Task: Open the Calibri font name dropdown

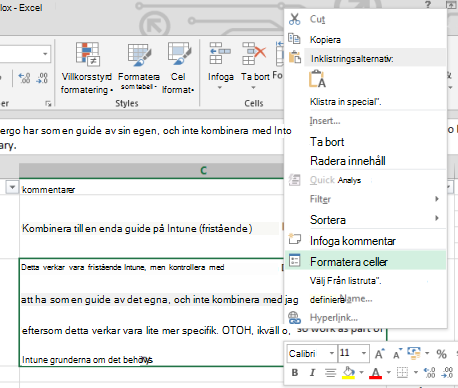Action: click(x=332, y=353)
